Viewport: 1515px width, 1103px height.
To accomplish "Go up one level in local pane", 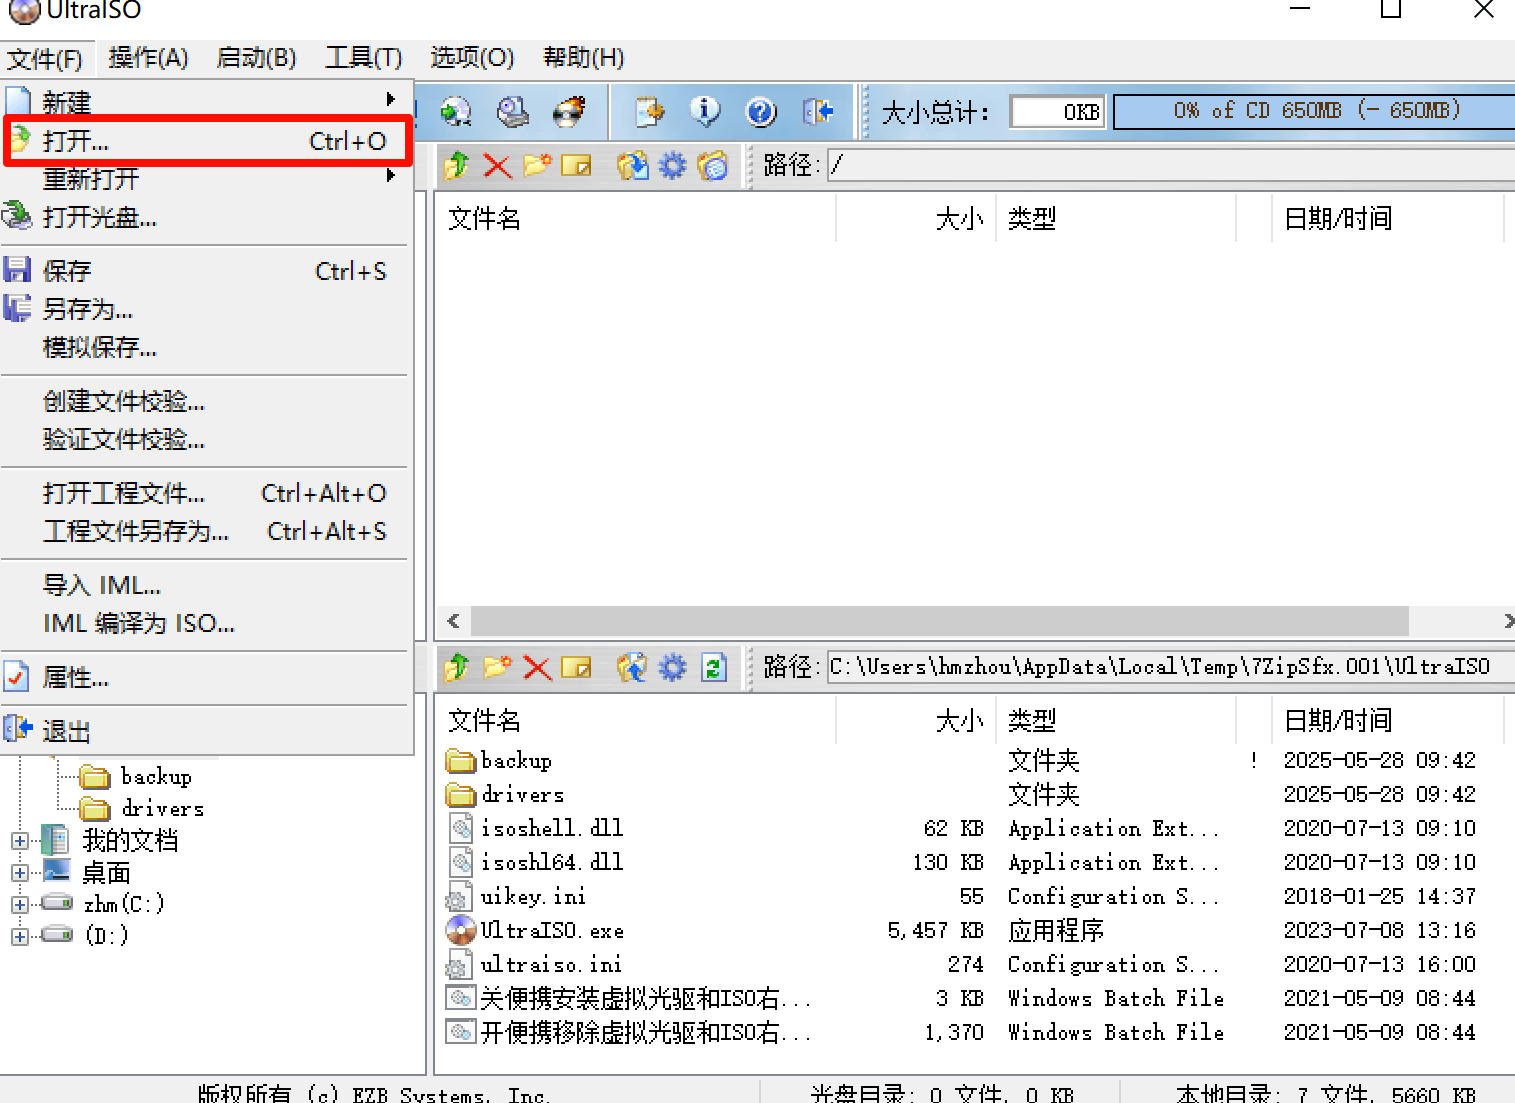I will 457,667.
